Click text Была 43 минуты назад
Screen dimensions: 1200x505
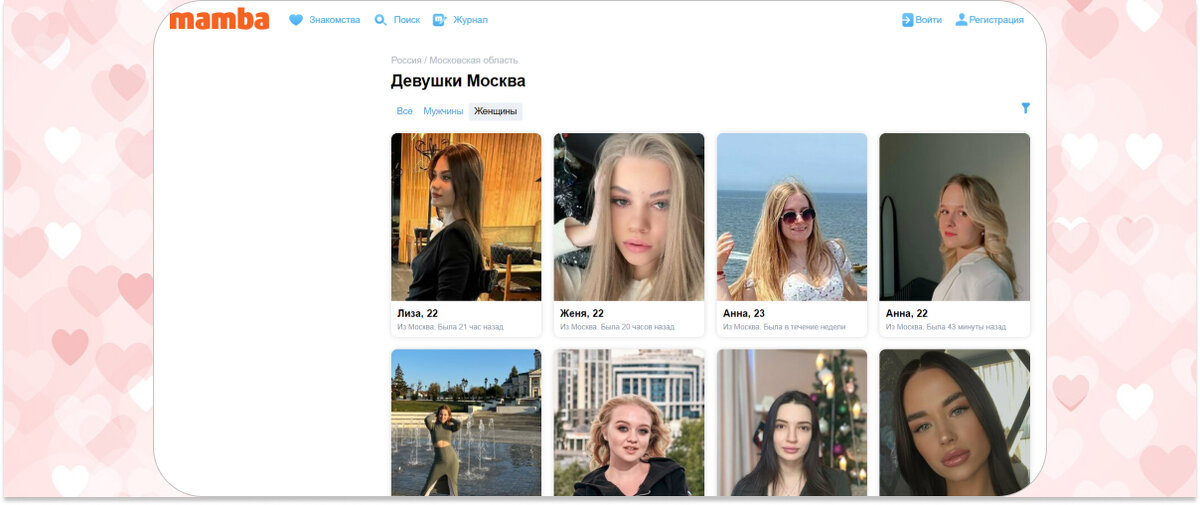966,327
